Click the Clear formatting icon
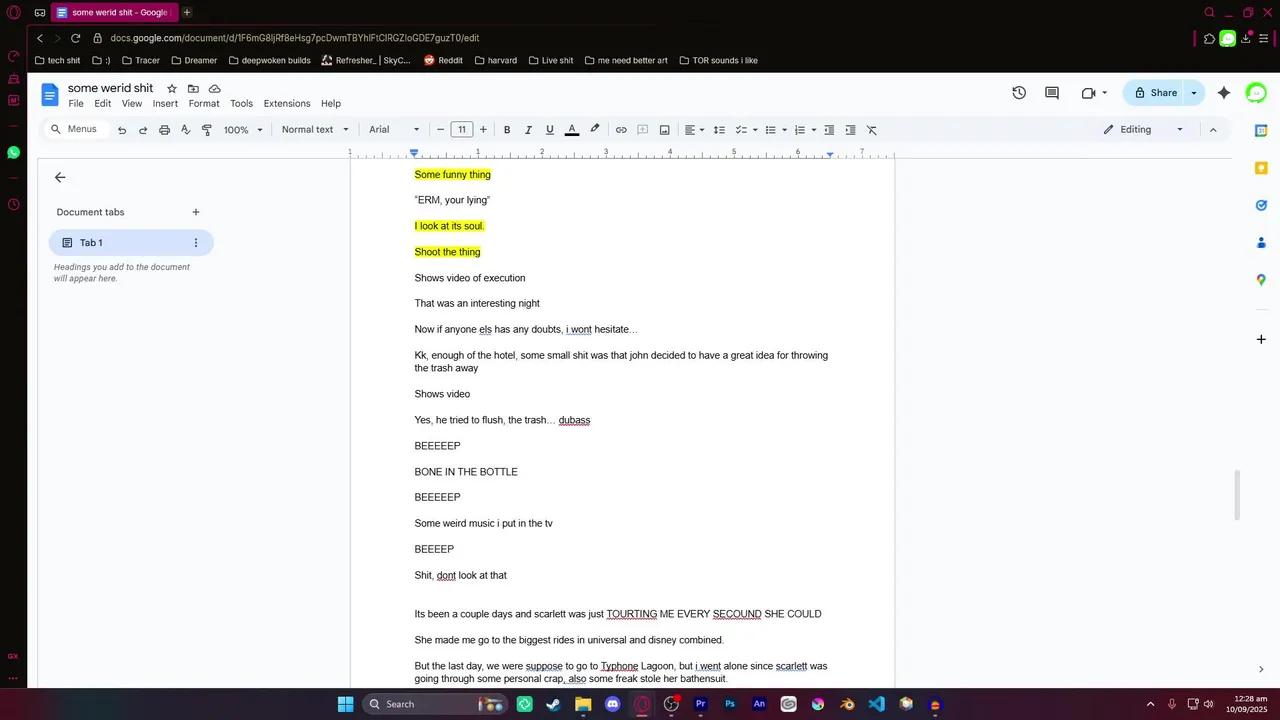Viewport: 1280px width, 720px height. pos(871,130)
